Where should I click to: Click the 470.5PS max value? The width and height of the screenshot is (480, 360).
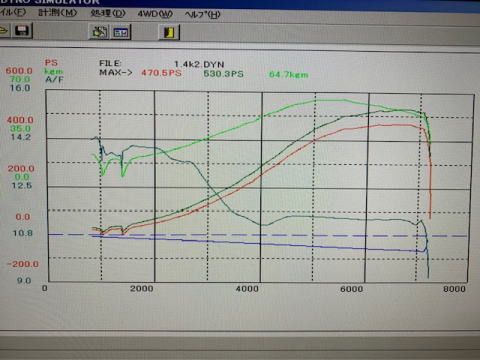pos(161,73)
